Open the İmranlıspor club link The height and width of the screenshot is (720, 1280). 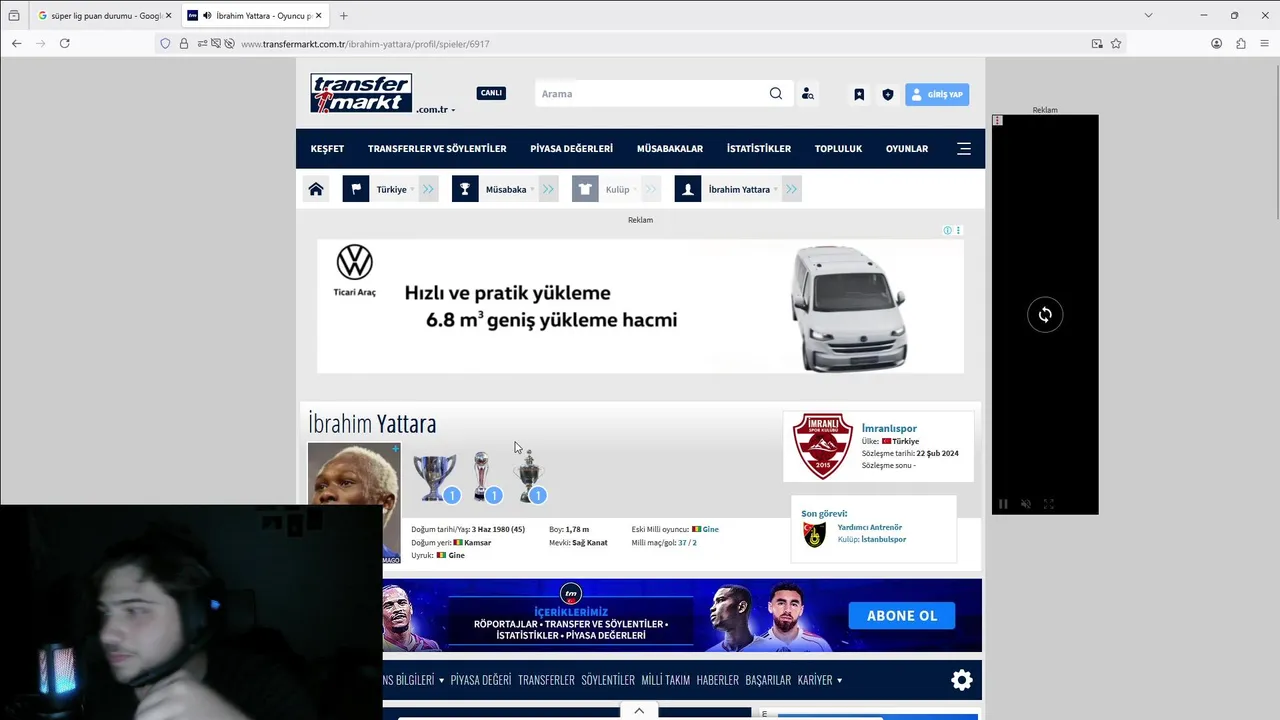tap(889, 428)
